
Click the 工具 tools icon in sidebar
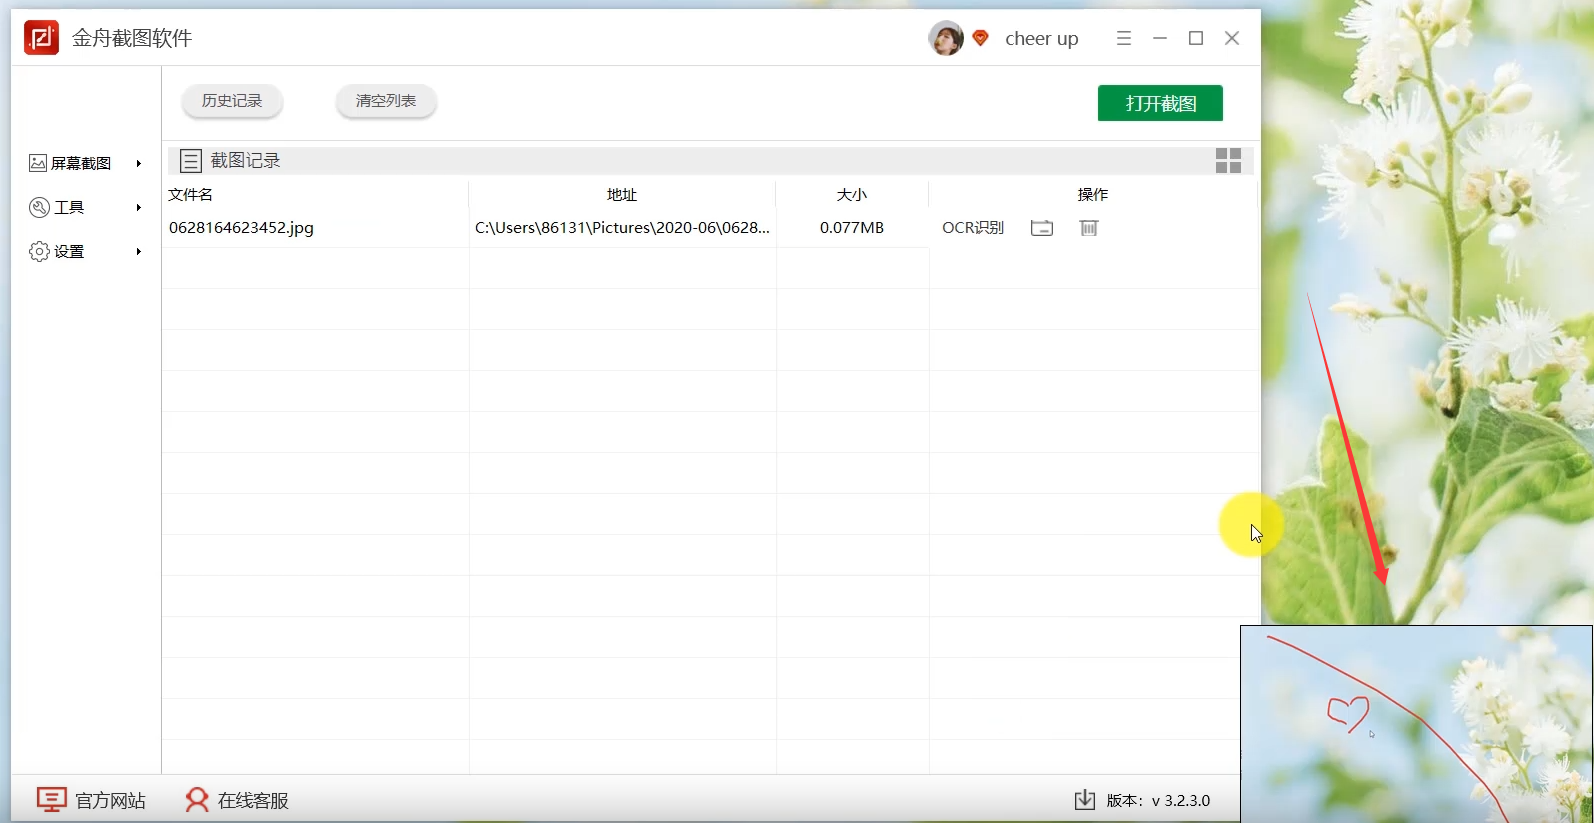coord(39,207)
